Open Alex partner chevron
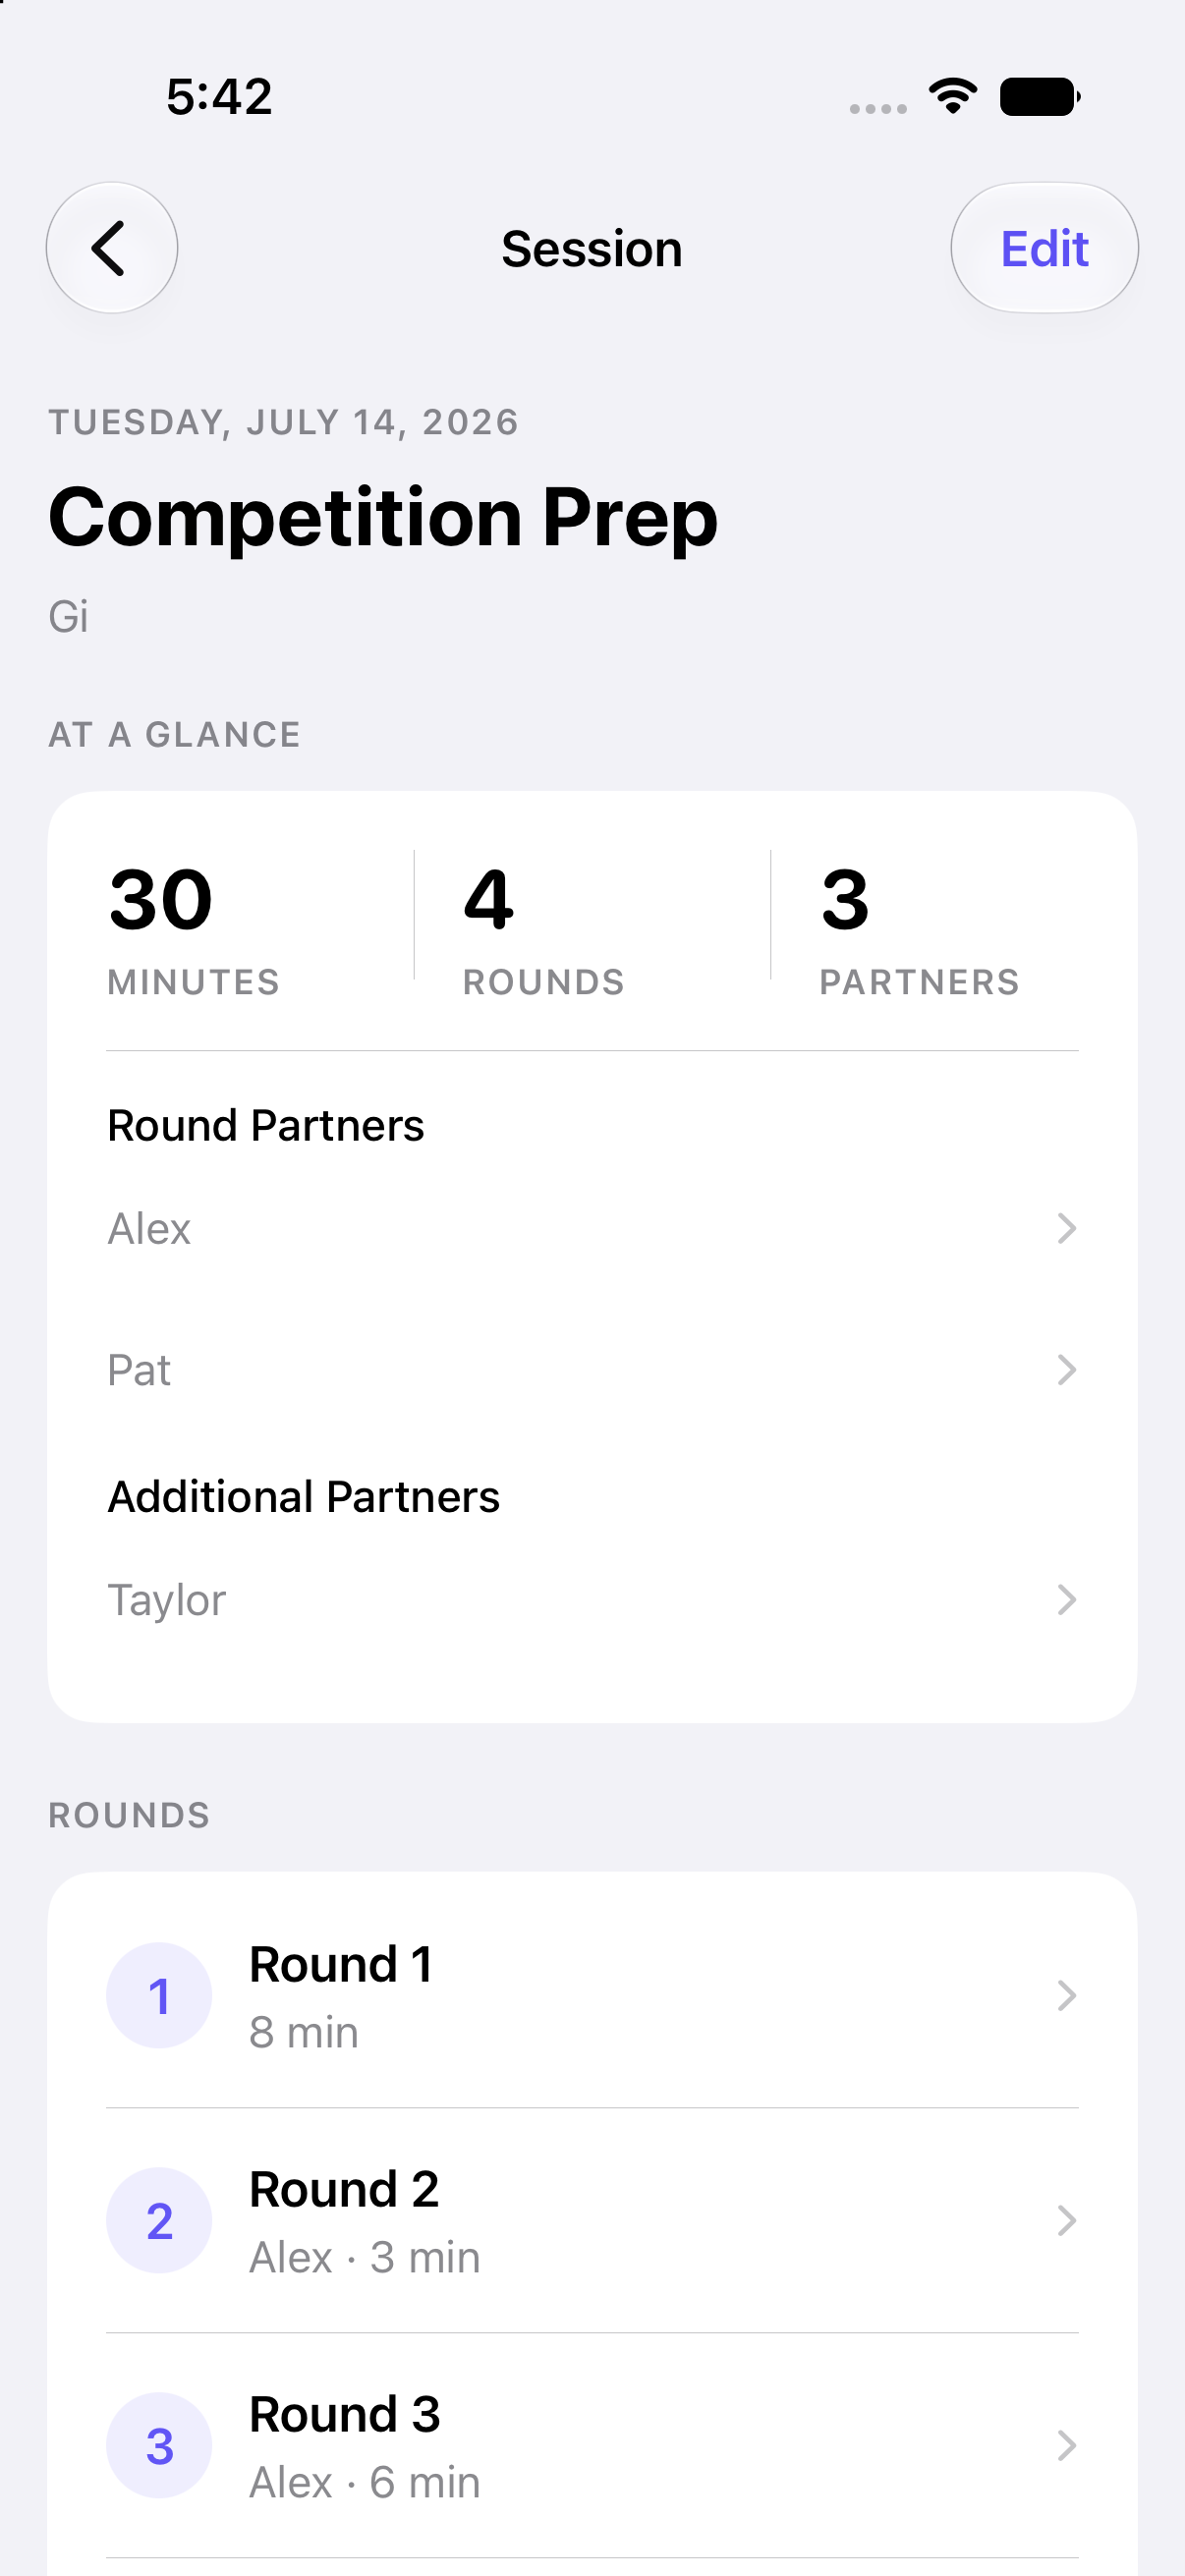 tap(1066, 1228)
